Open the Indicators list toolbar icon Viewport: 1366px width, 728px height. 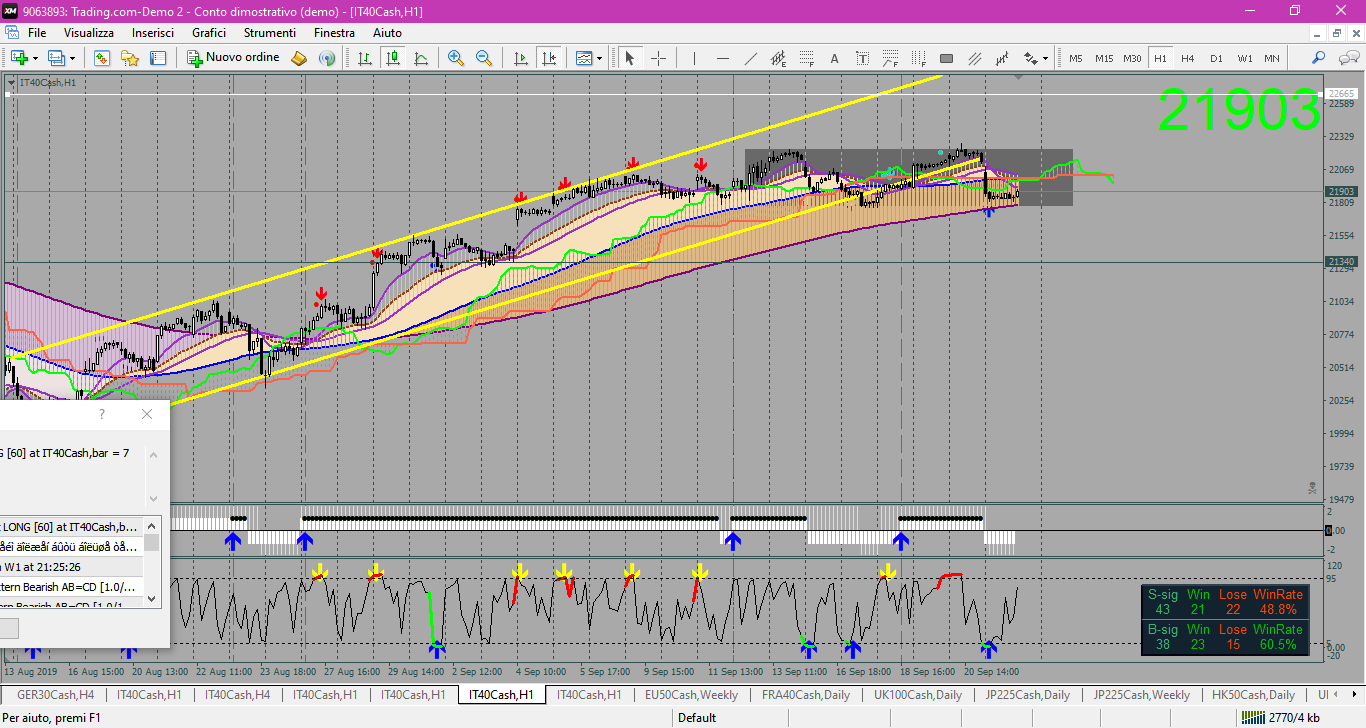[584, 58]
